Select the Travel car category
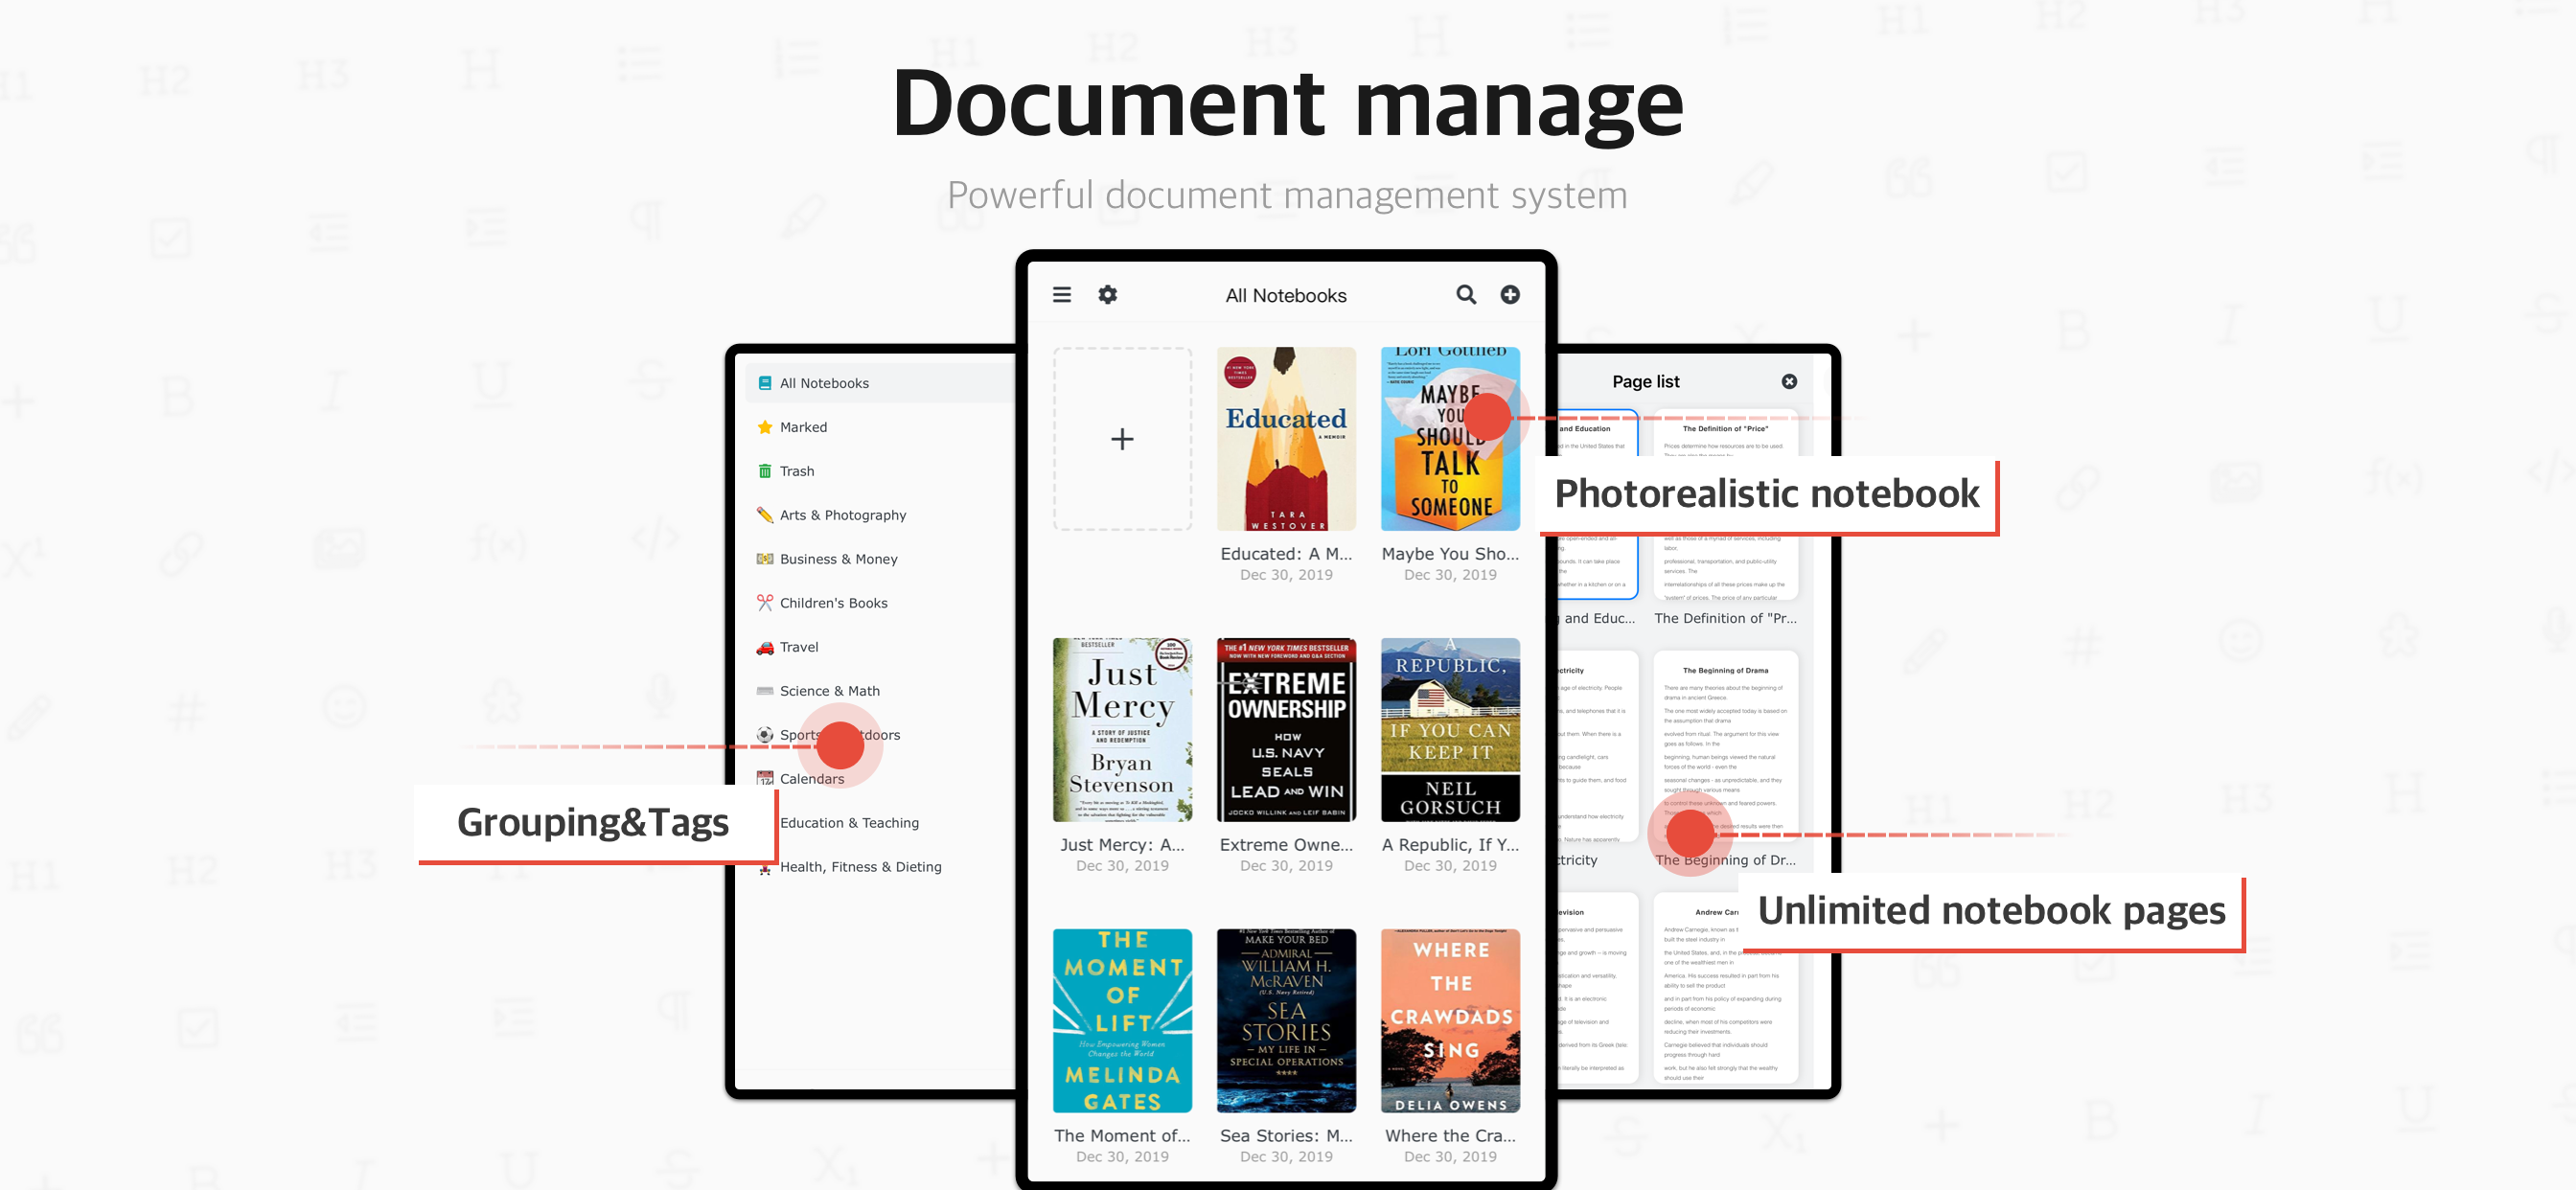Image resolution: width=2576 pixels, height=1190 pixels. pos(798,647)
